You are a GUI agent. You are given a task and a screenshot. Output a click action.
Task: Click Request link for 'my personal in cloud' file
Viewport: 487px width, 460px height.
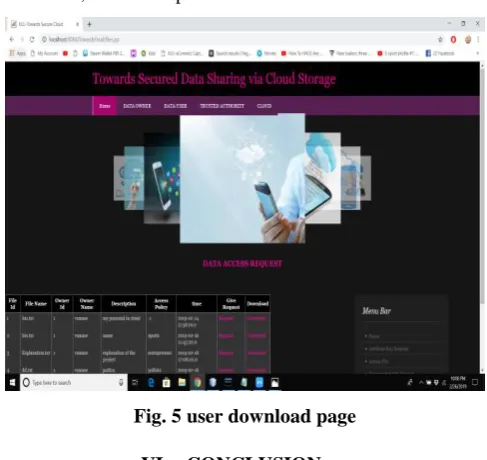(226, 319)
